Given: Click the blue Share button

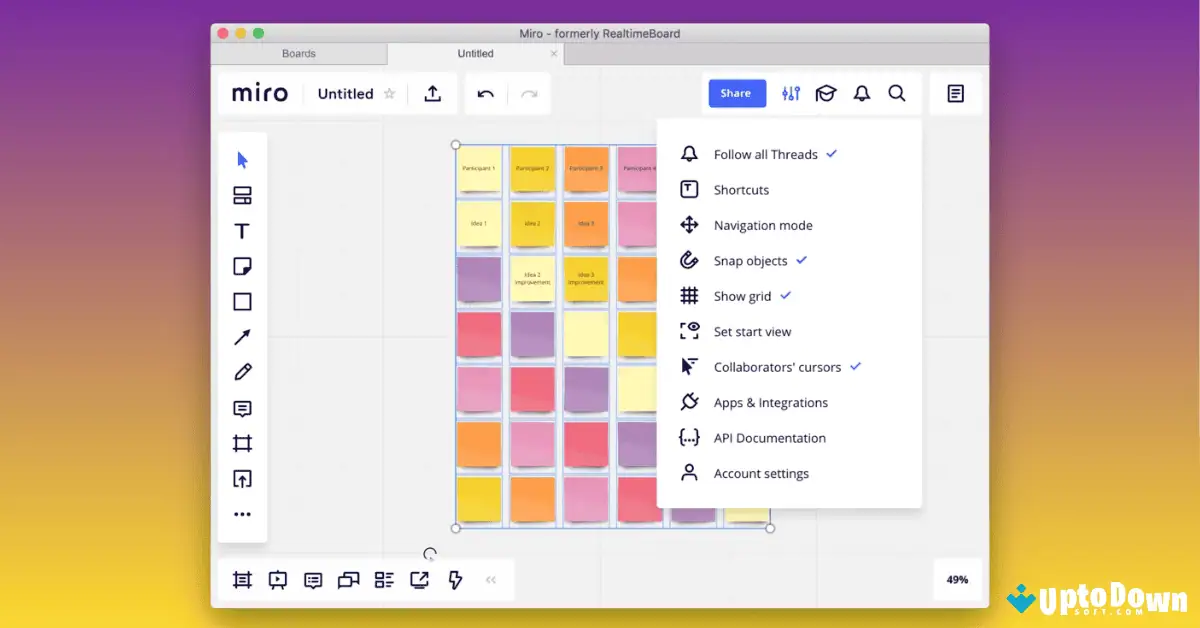Looking at the screenshot, I should pyautogui.click(x=737, y=93).
